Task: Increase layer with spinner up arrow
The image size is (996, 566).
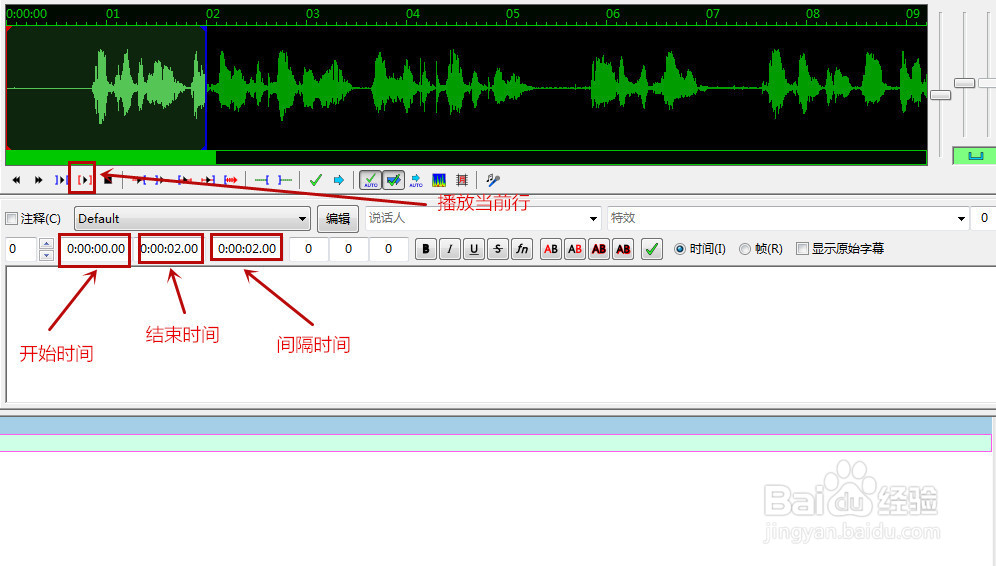Action: pyautogui.click(x=46, y=243)
